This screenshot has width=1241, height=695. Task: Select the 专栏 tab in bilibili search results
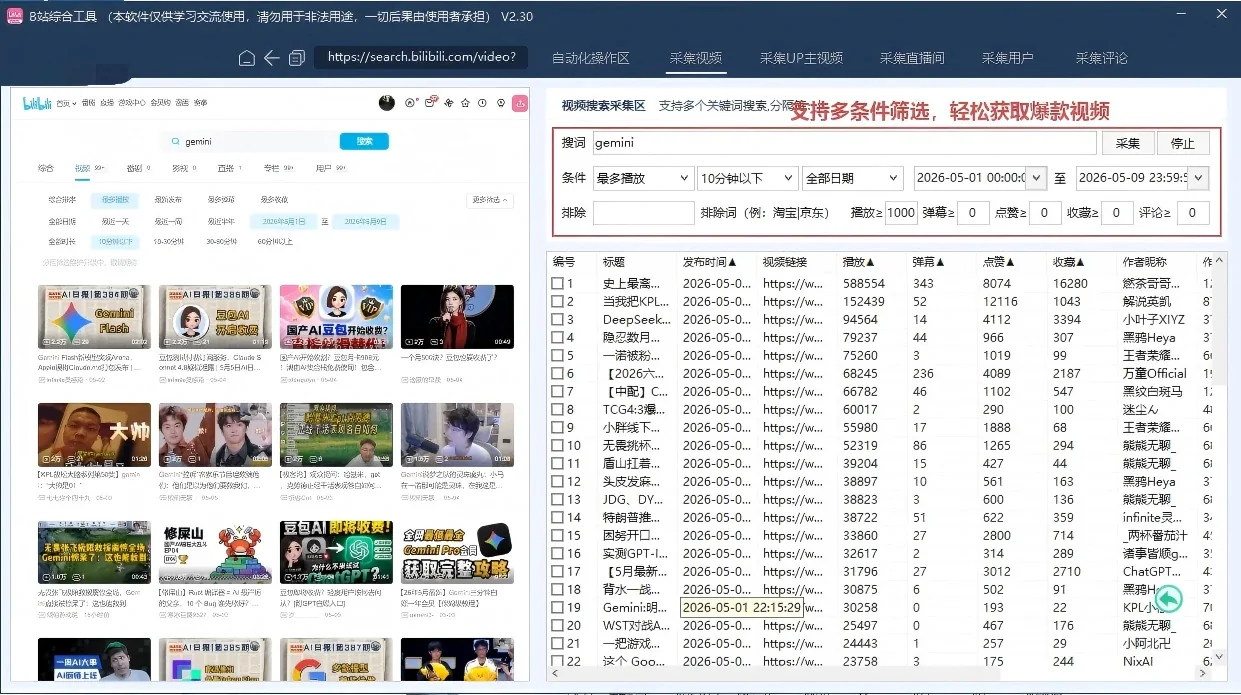click(x=271, y=168)
